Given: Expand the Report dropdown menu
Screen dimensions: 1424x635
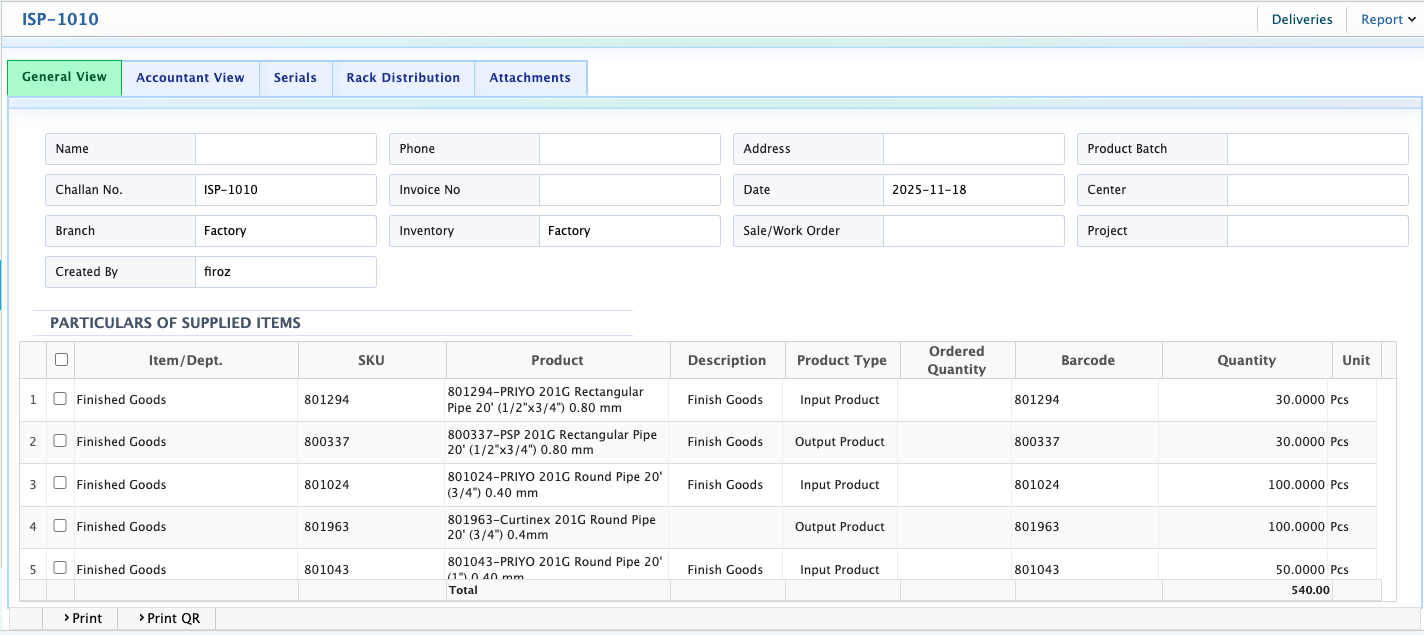Looking at the screenshot, I should [x=1388, y=19].
